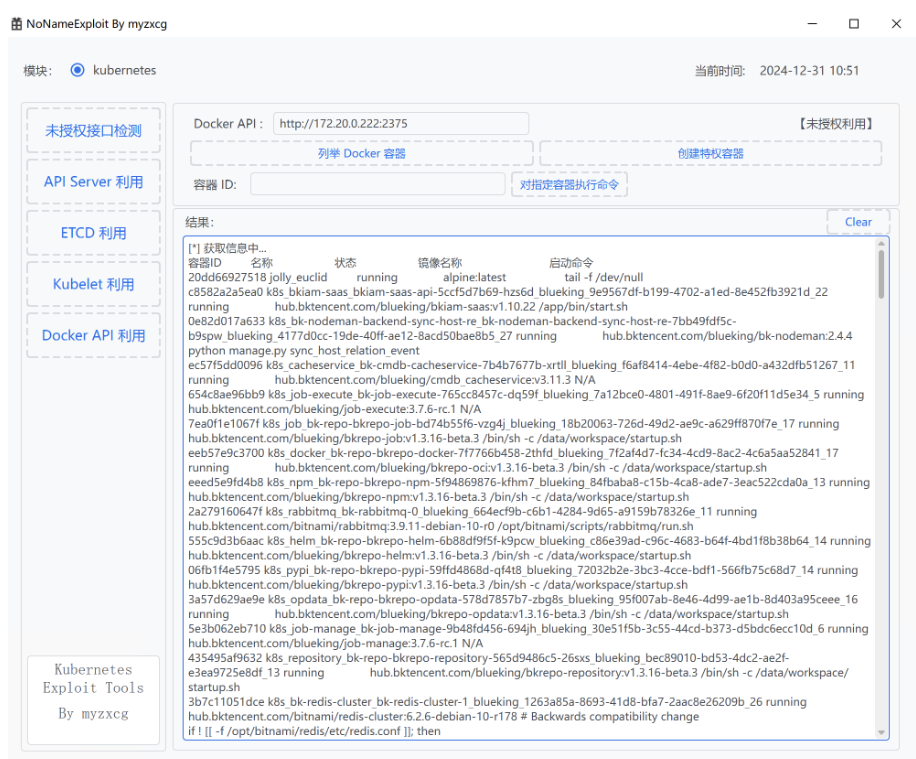Click the 容器ID column header text

[x=205, y=262]
